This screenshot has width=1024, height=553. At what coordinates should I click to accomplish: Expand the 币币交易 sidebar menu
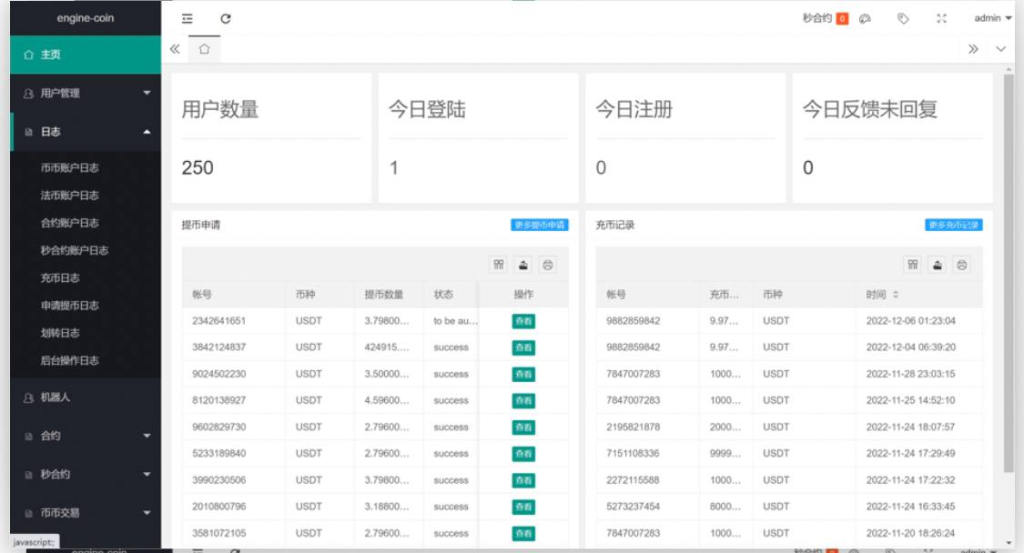point(86,513)
